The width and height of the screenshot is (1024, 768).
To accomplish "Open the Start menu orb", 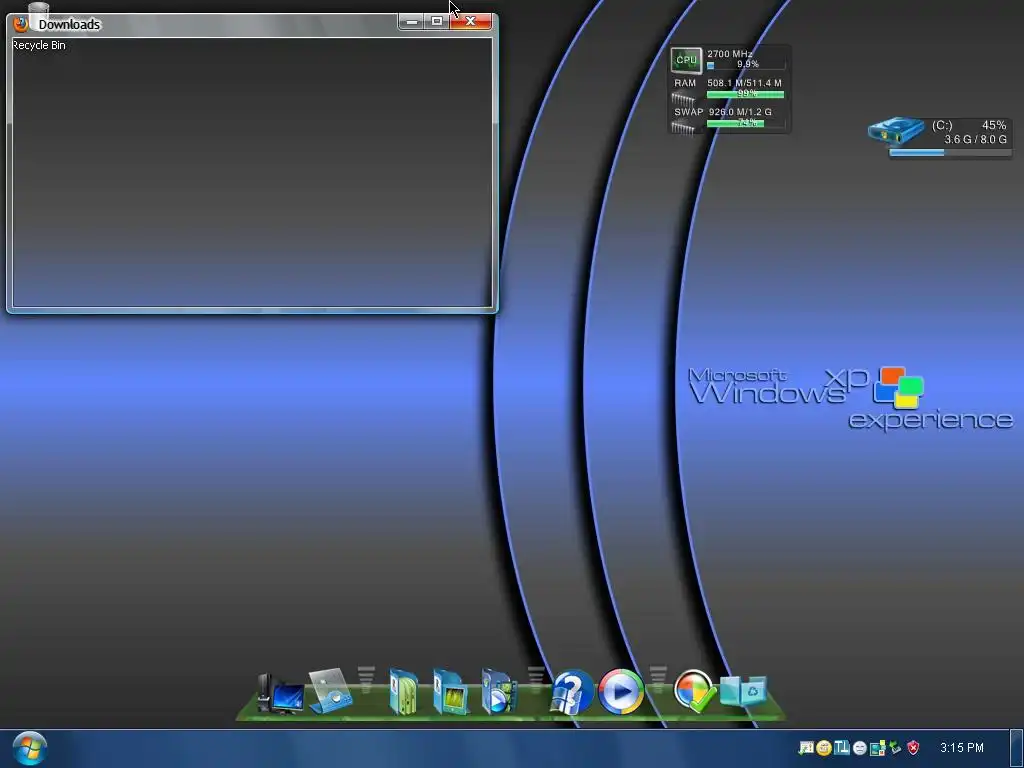I will (x=29, y=748).
